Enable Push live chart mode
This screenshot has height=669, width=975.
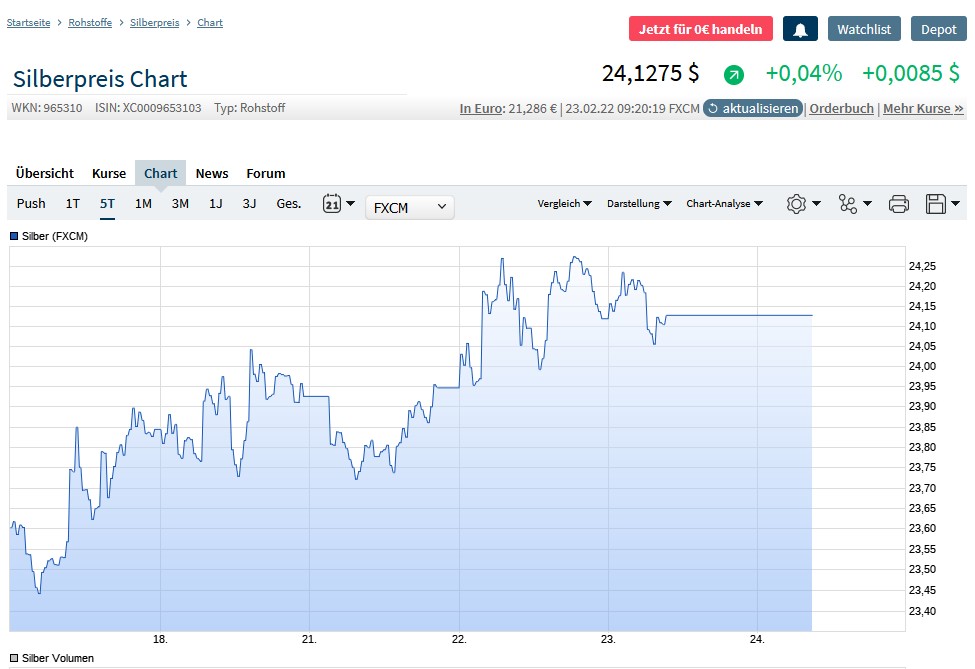click(31, 204)
